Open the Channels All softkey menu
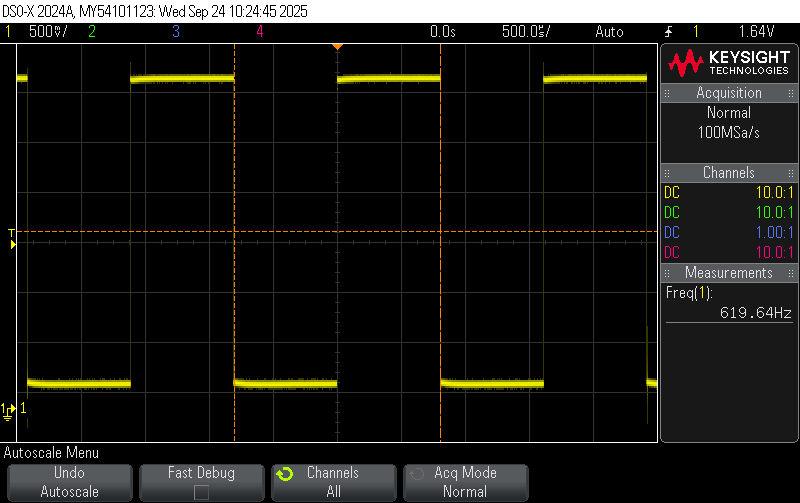 333,482
